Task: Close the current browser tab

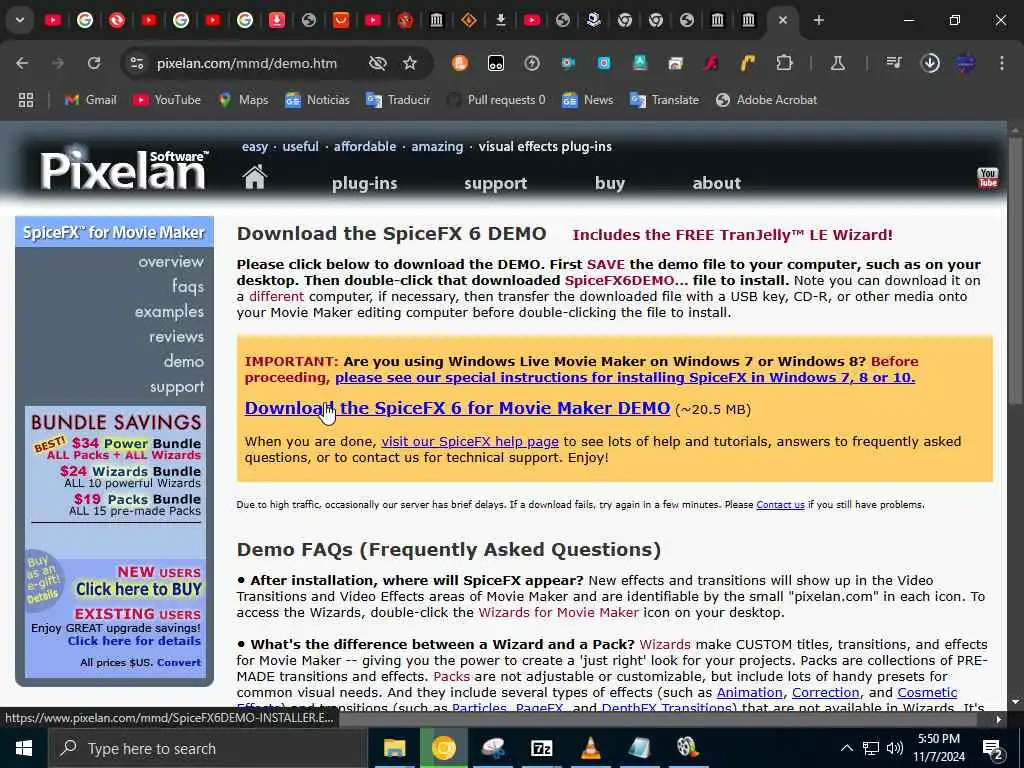Action: pyautogui.click(x=783, y=20)
